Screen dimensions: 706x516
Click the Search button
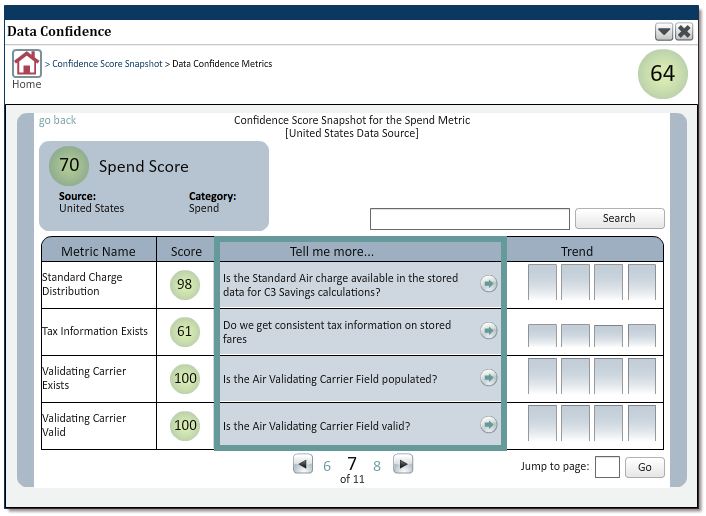coord(619,218)
